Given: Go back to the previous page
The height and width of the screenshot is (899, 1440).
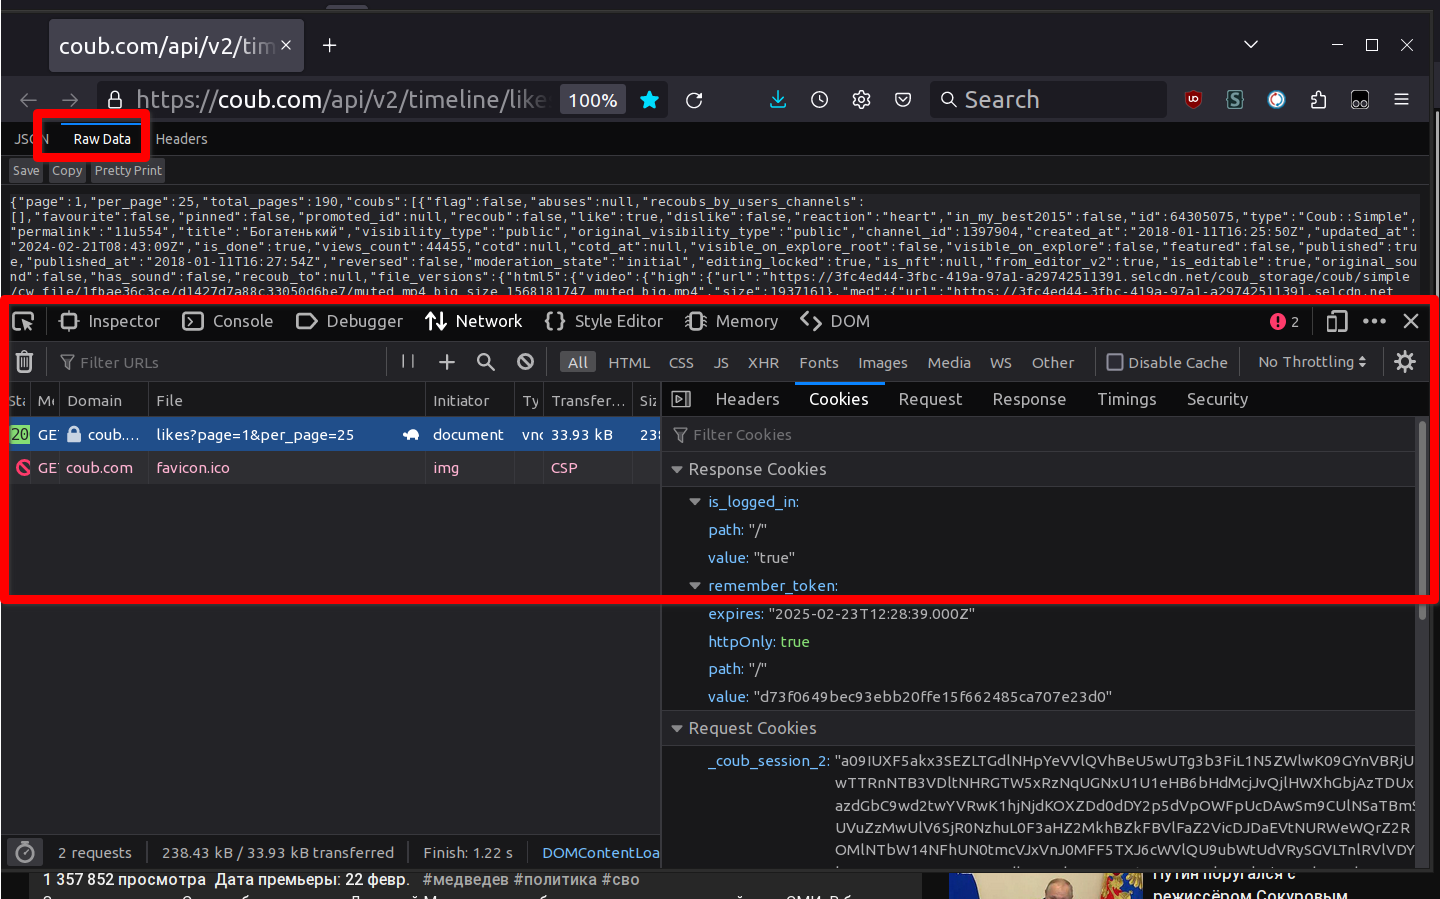Looking at the screenshot, I should tap(28, 100).
